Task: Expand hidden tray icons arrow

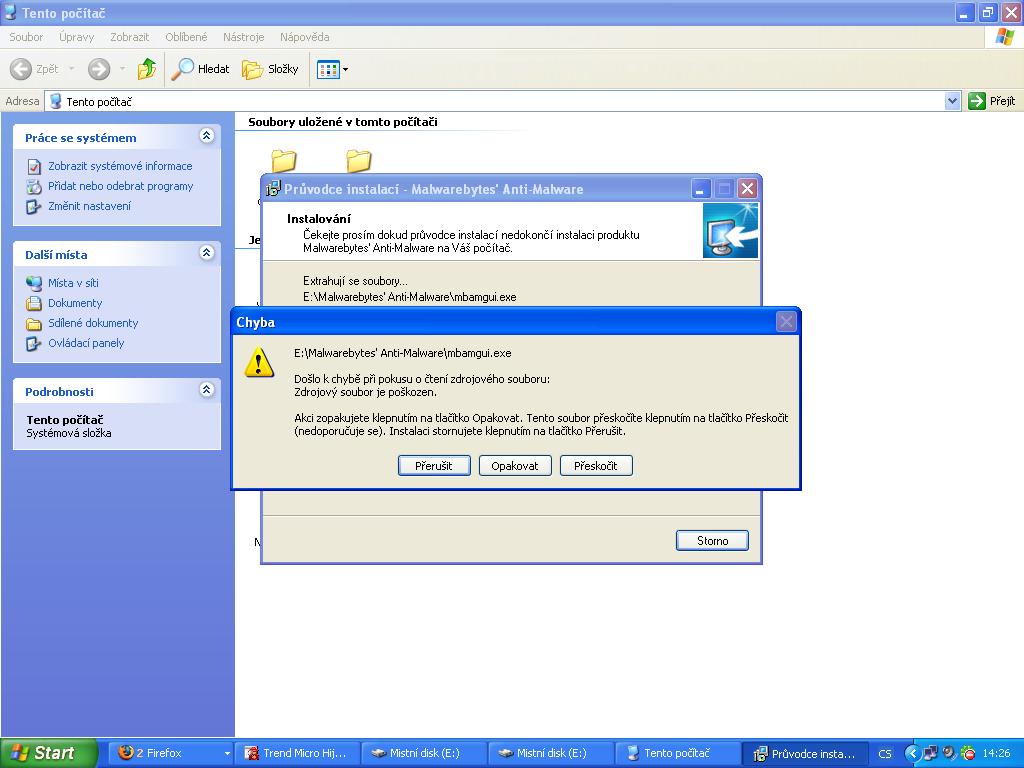Action: coord(912,754)
